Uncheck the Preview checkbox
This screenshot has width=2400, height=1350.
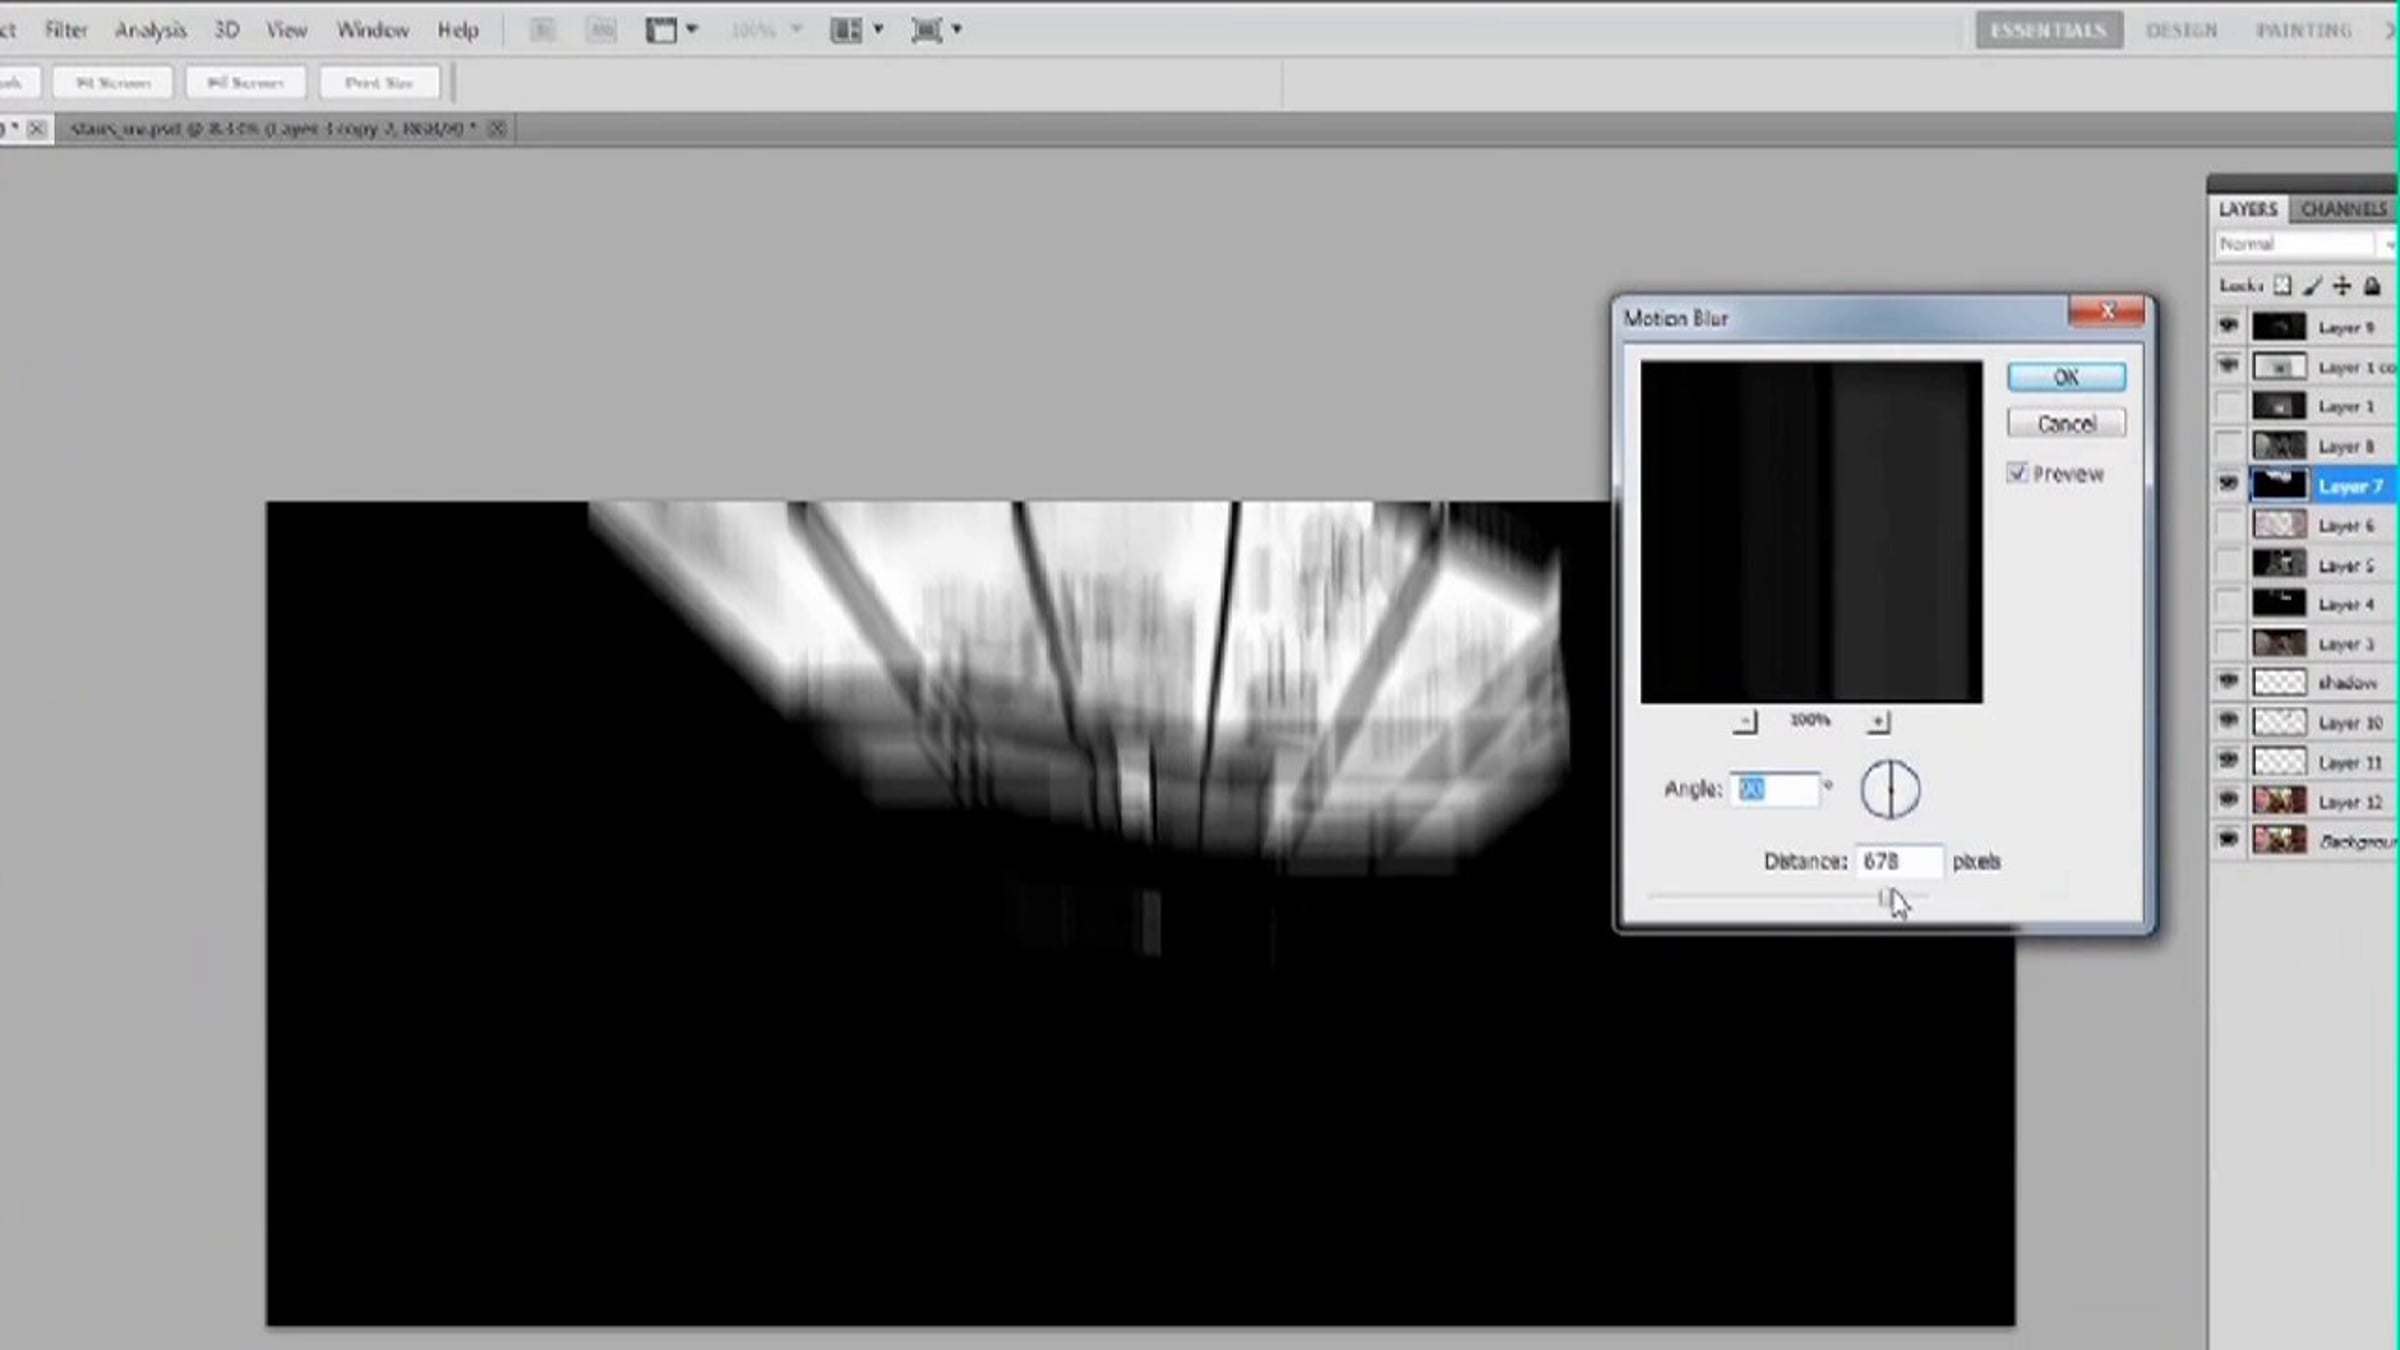[x=2017, y=473]
